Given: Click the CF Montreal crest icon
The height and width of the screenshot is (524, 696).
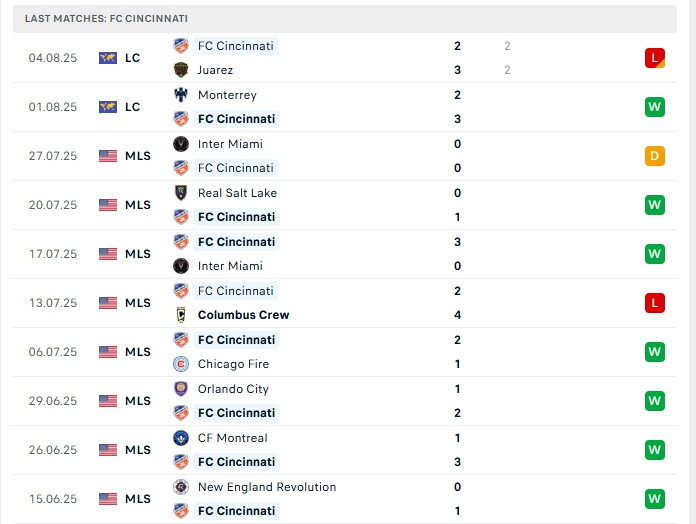Looking at the screenshot, I should click(181, 438).
